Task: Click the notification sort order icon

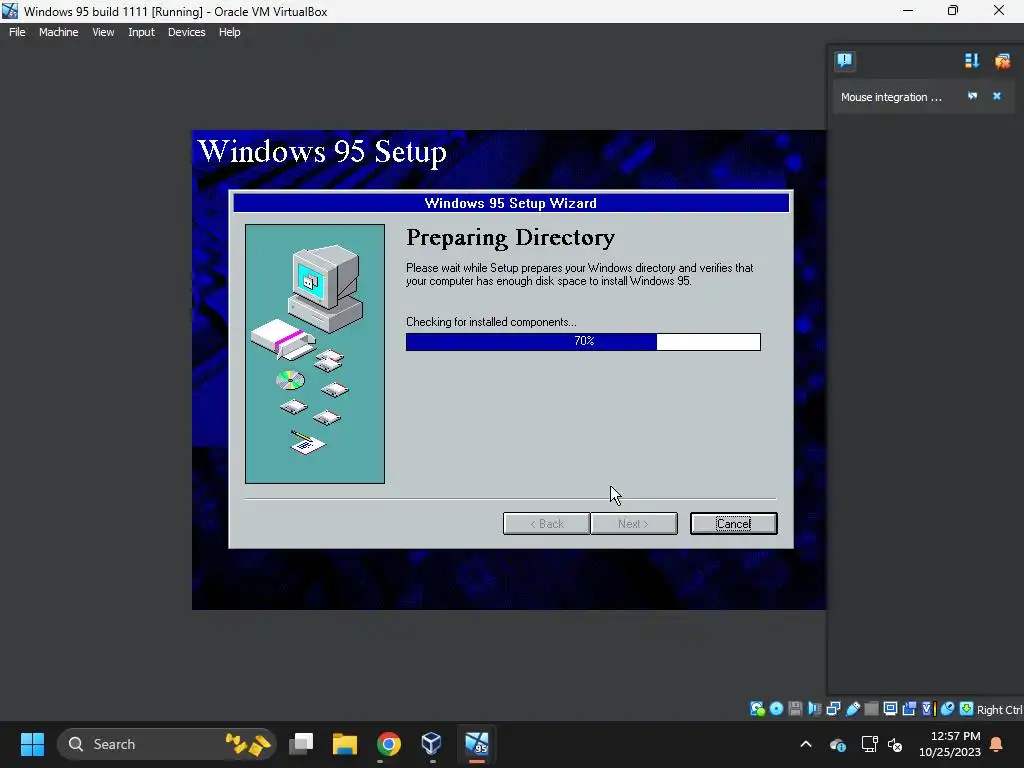Action: (x=972, y=61)
